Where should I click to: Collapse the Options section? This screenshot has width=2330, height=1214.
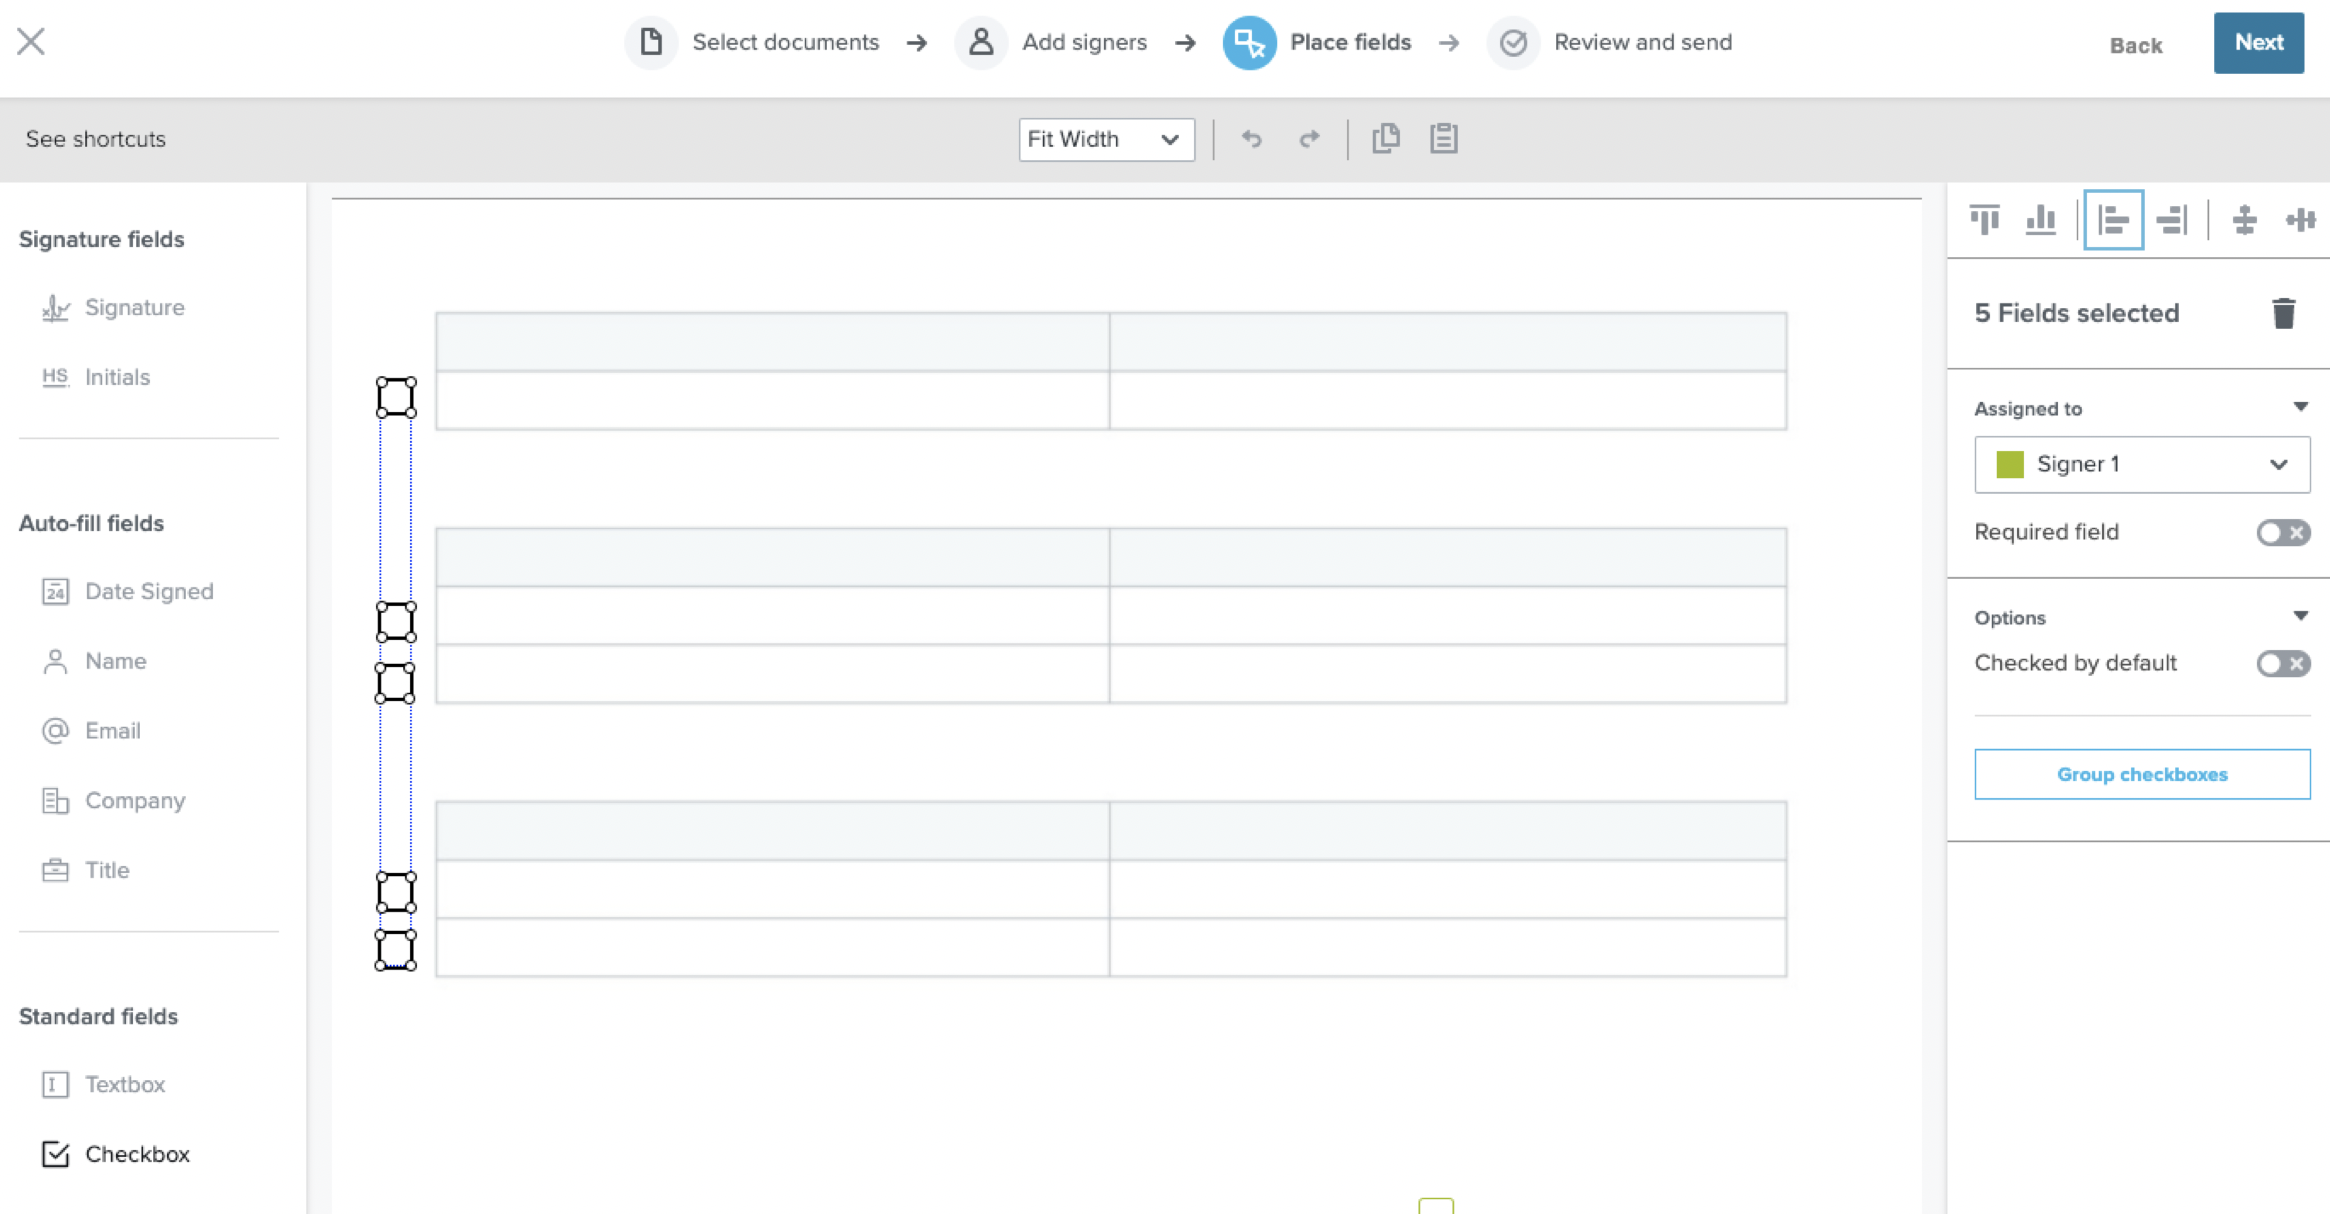[2300, 616]
